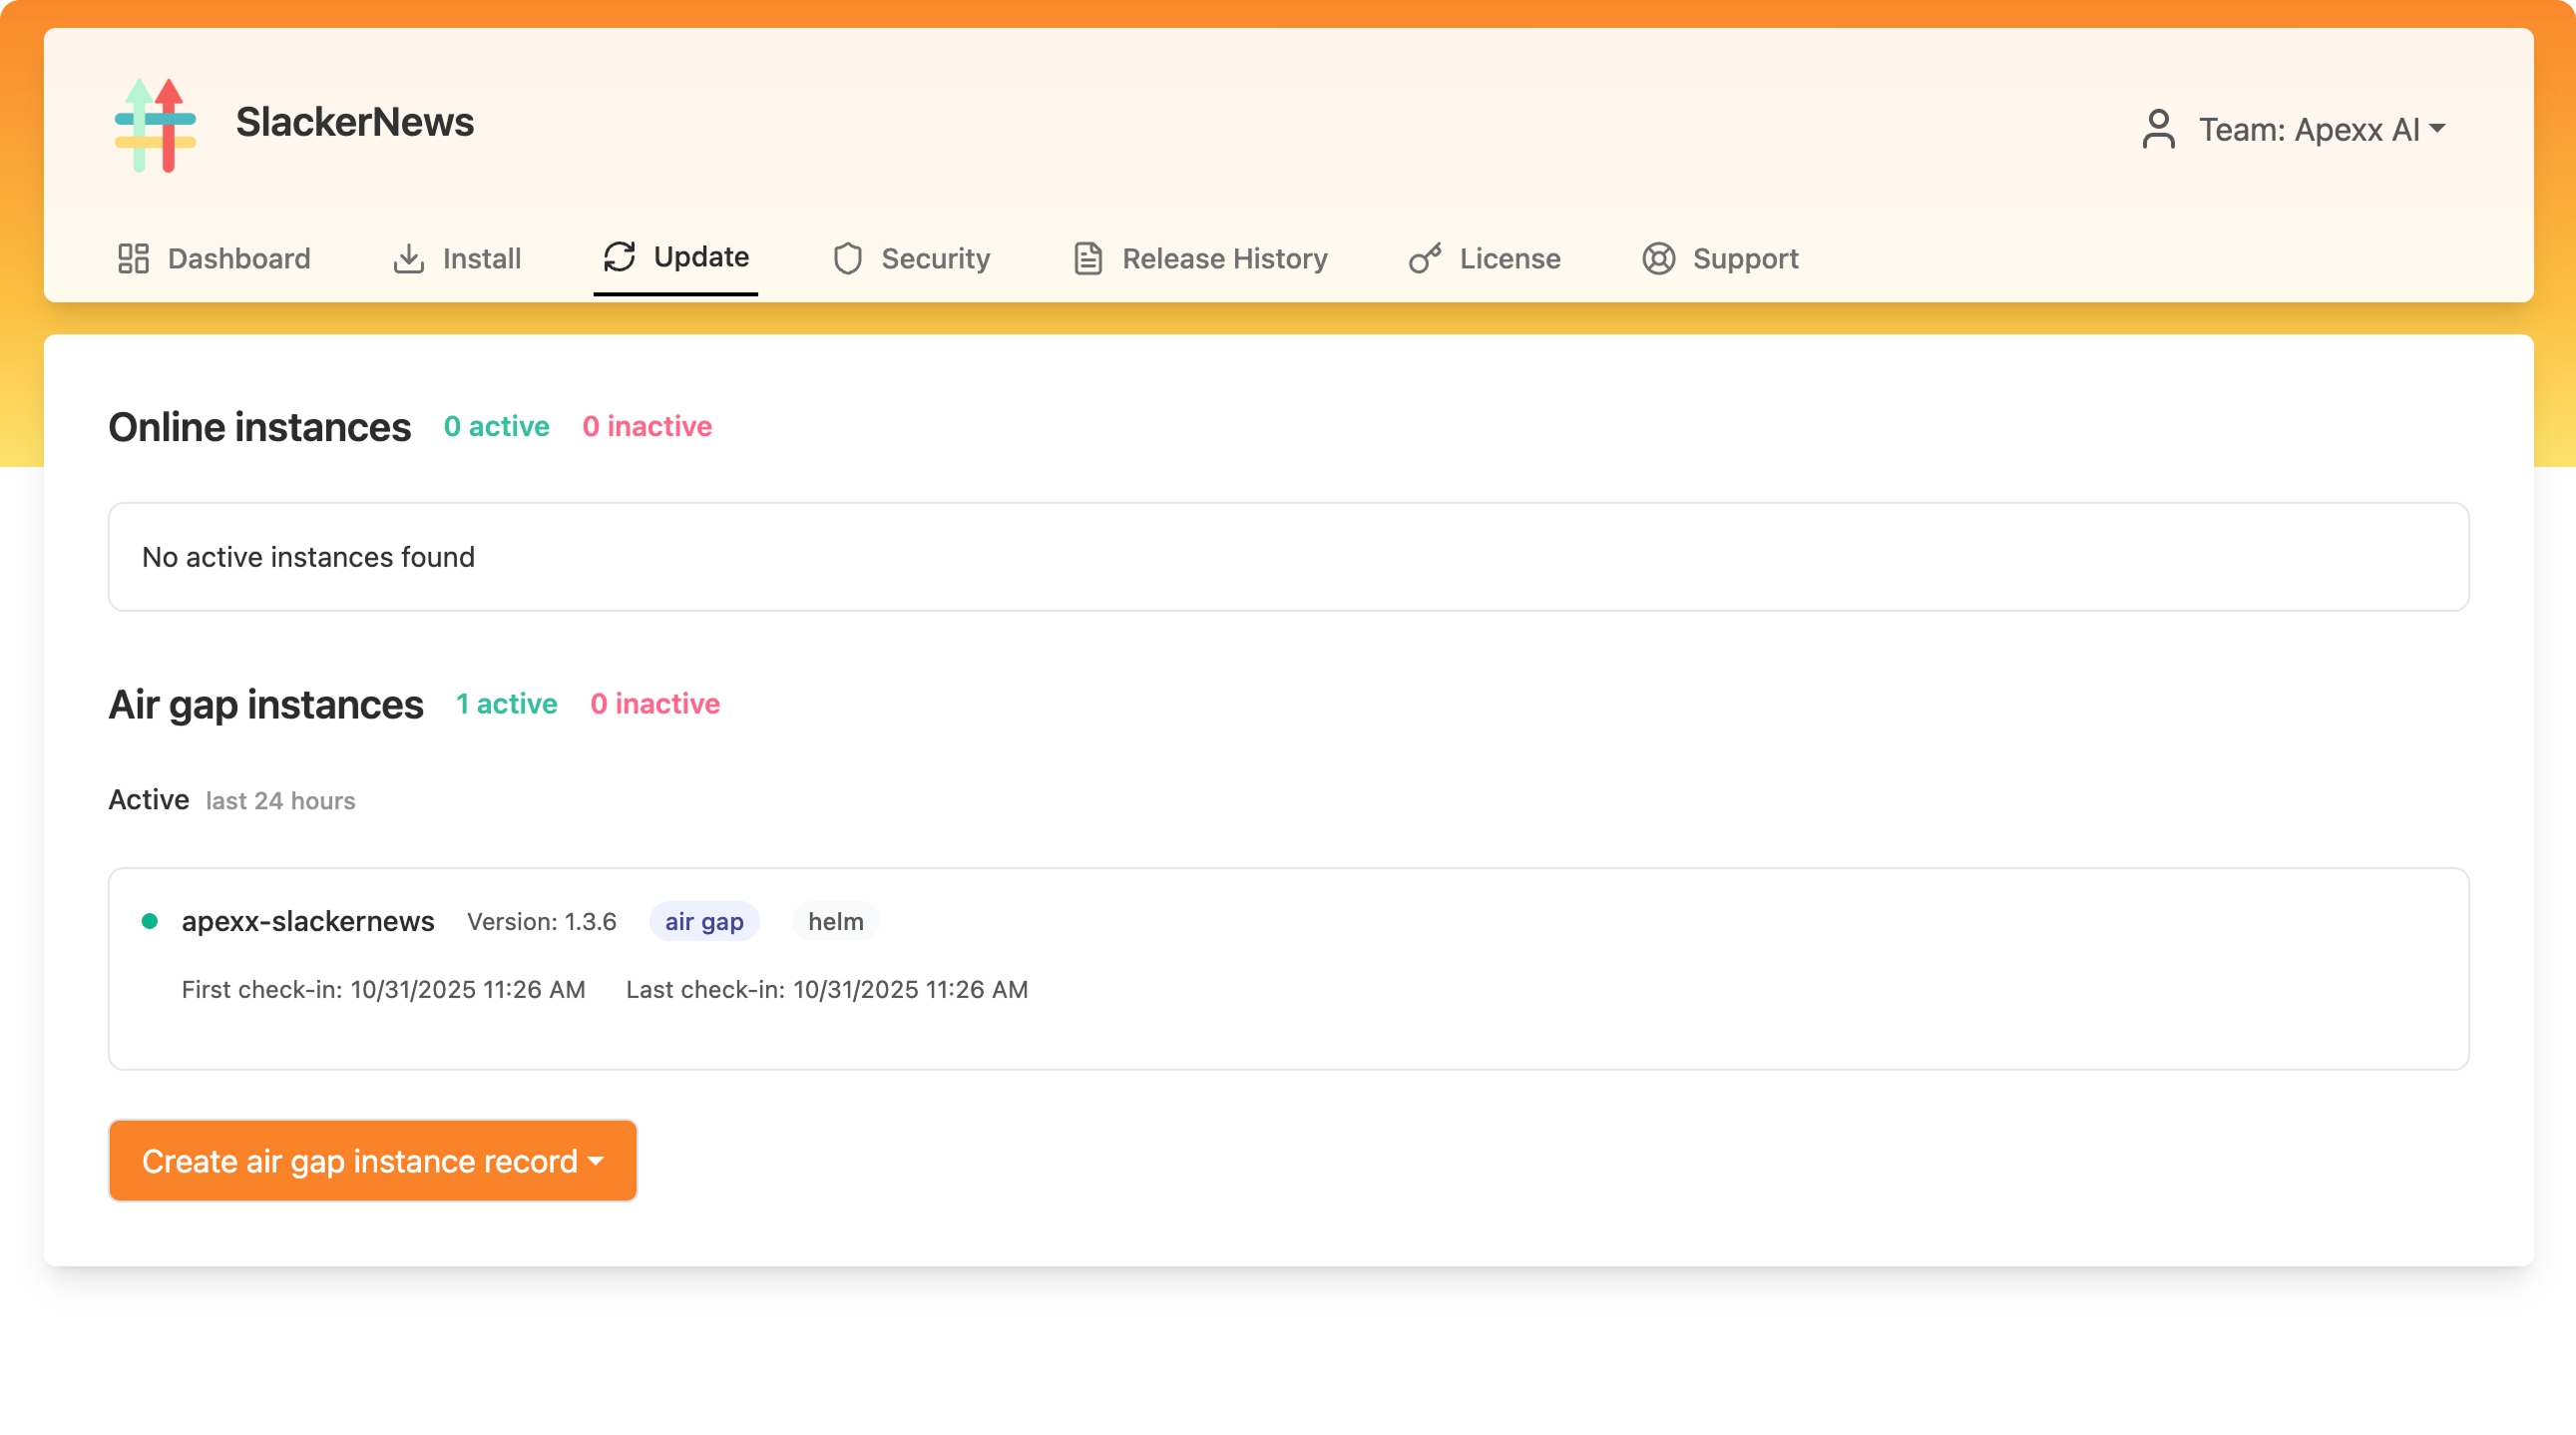Open the Release History document icon

1087,258
